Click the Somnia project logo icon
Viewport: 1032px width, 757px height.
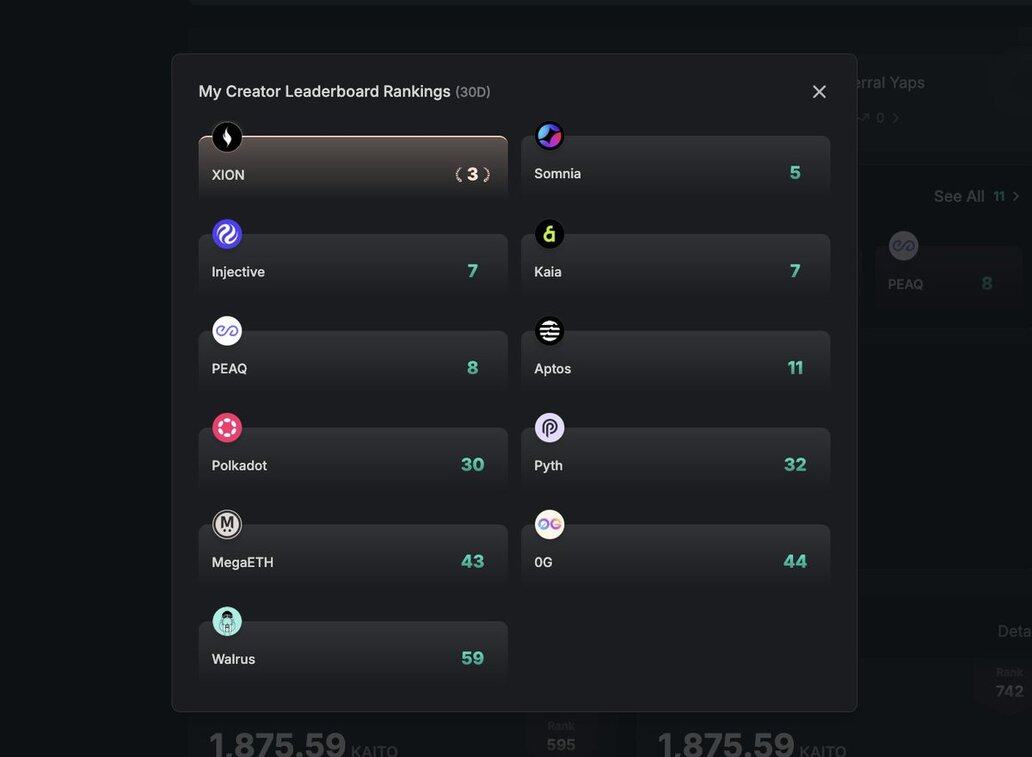coord(549,136)
